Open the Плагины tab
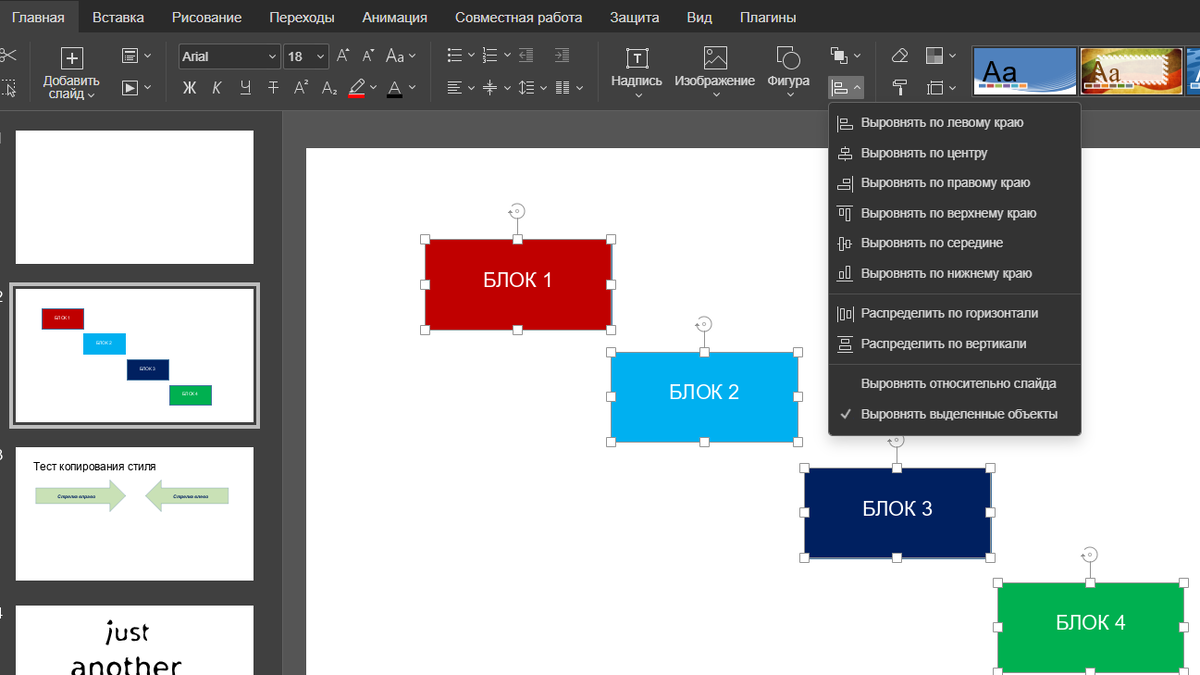Image resolution: width=1200 pixels, height=675 pixels. [768, 17]
